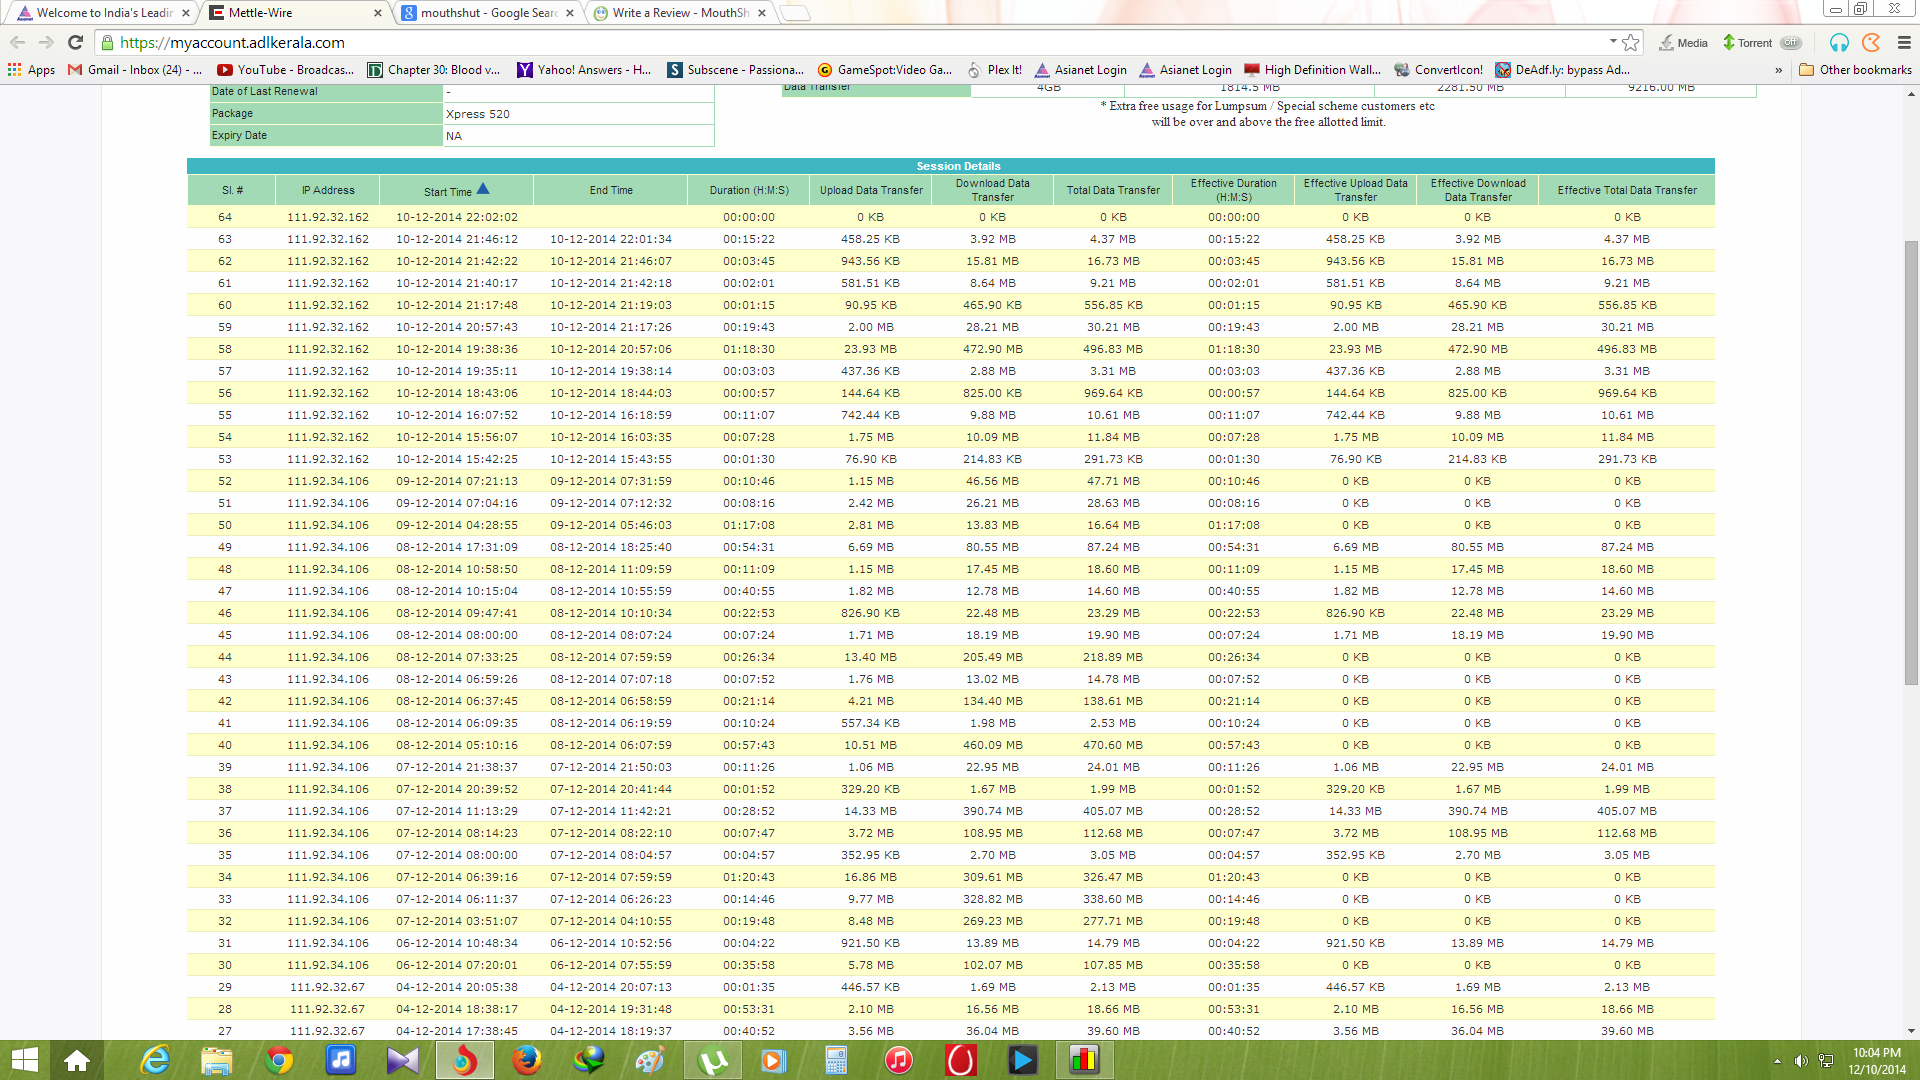This screenshot has height=1080, width=1920.
Task: Click the Upload Data Transfer header
Action: point(871,190)
